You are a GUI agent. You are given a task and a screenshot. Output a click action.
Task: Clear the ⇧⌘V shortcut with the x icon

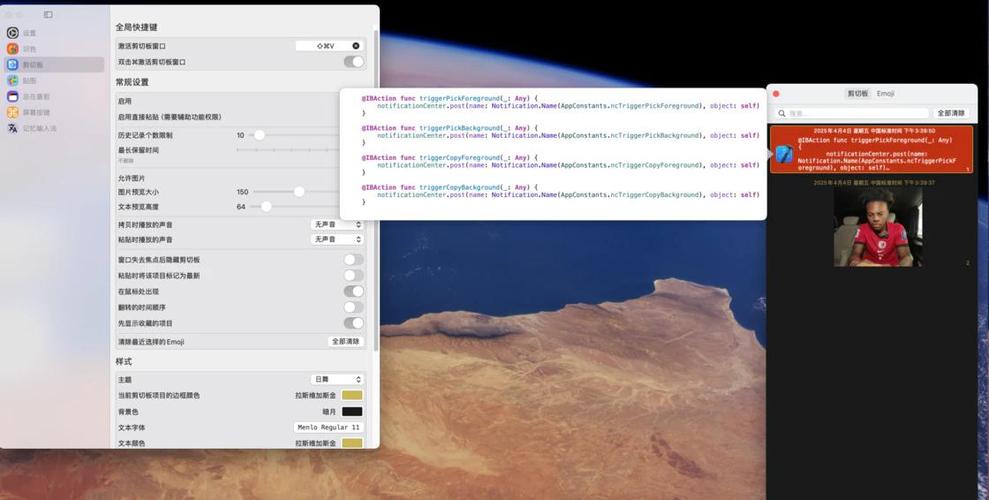356,46
